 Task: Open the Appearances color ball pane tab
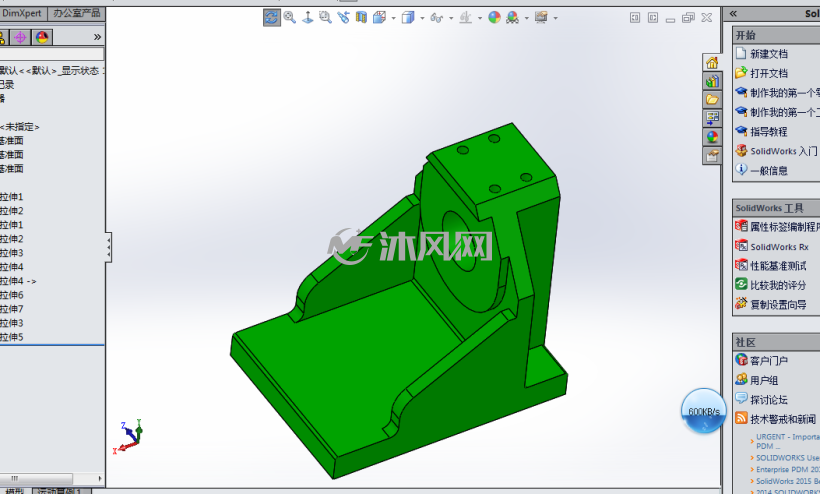(x=712, y=137)
